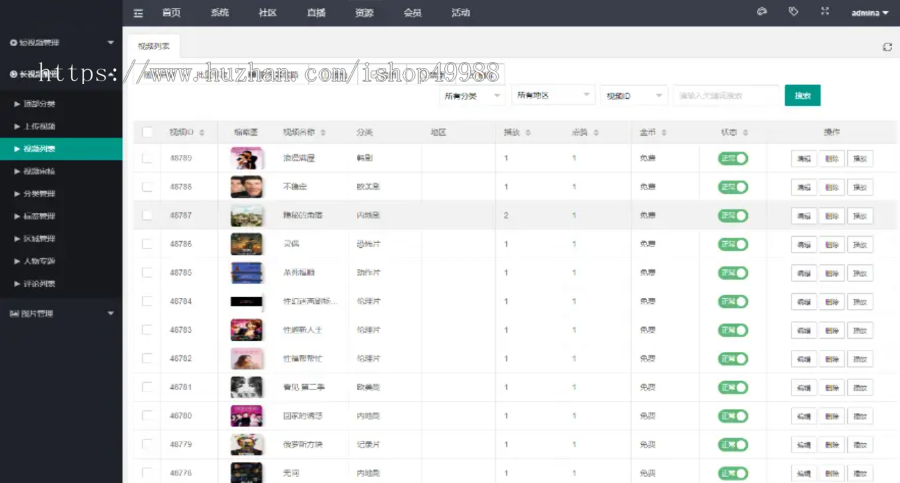900x483 pixels.
Task: Click thumbnail of video 48782
Action: 247,358
